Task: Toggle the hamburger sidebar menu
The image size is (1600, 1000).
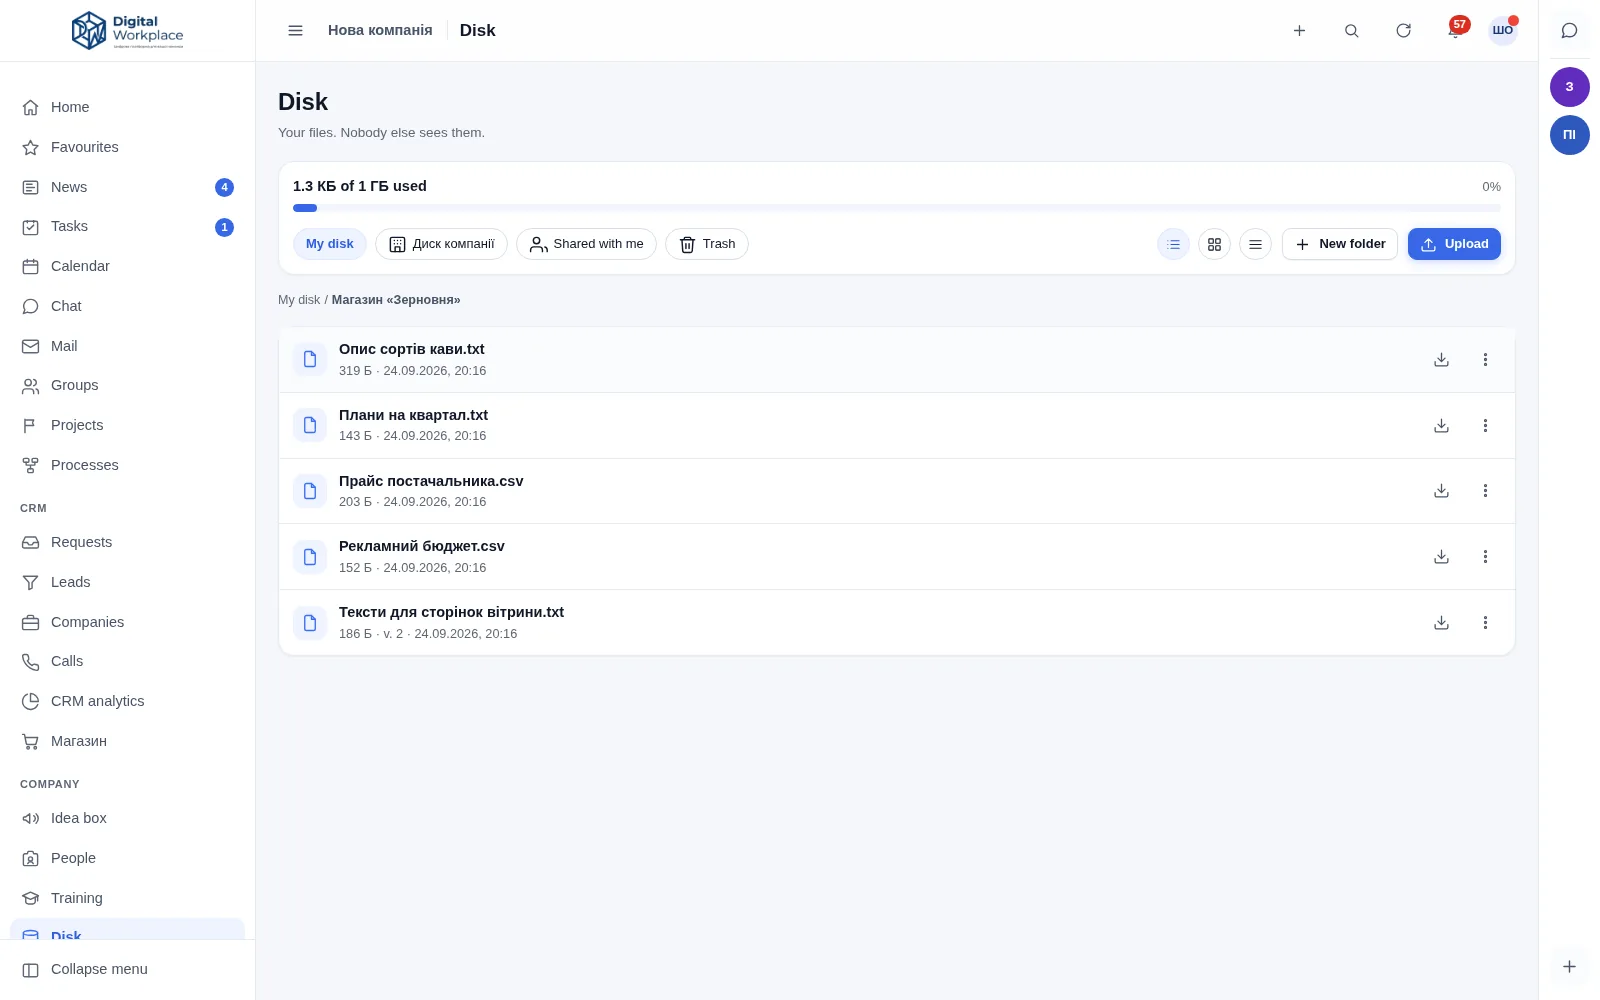Action: click(x=295, y=31)
